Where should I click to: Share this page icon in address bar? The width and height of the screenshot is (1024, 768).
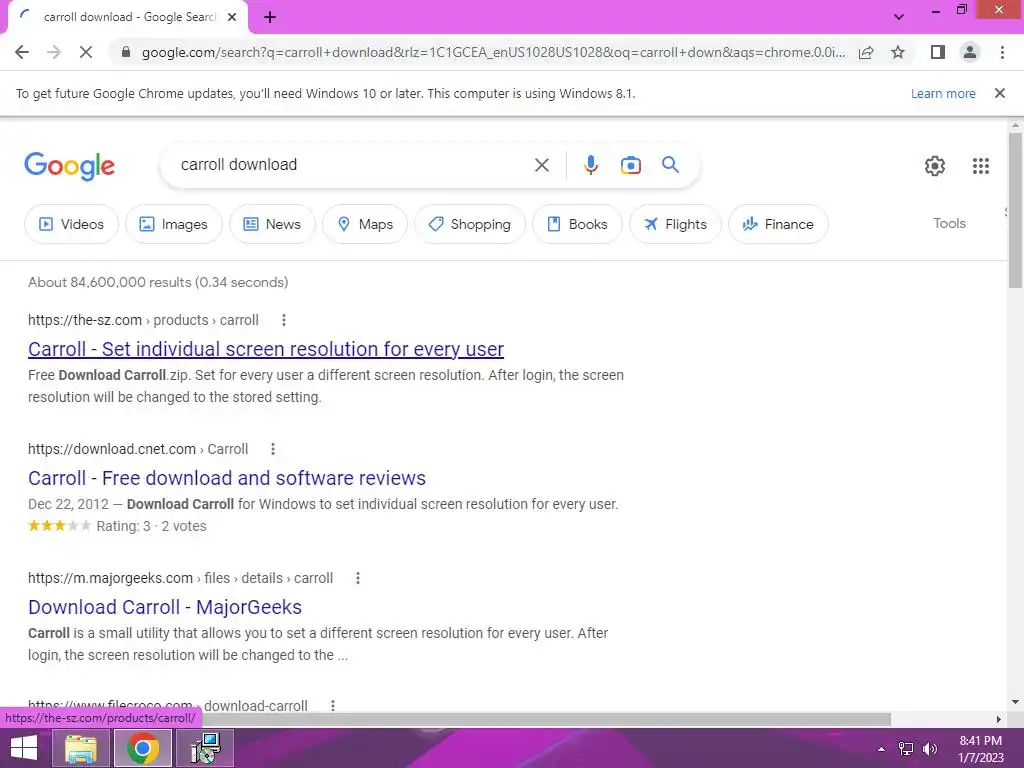click(866, 52)
